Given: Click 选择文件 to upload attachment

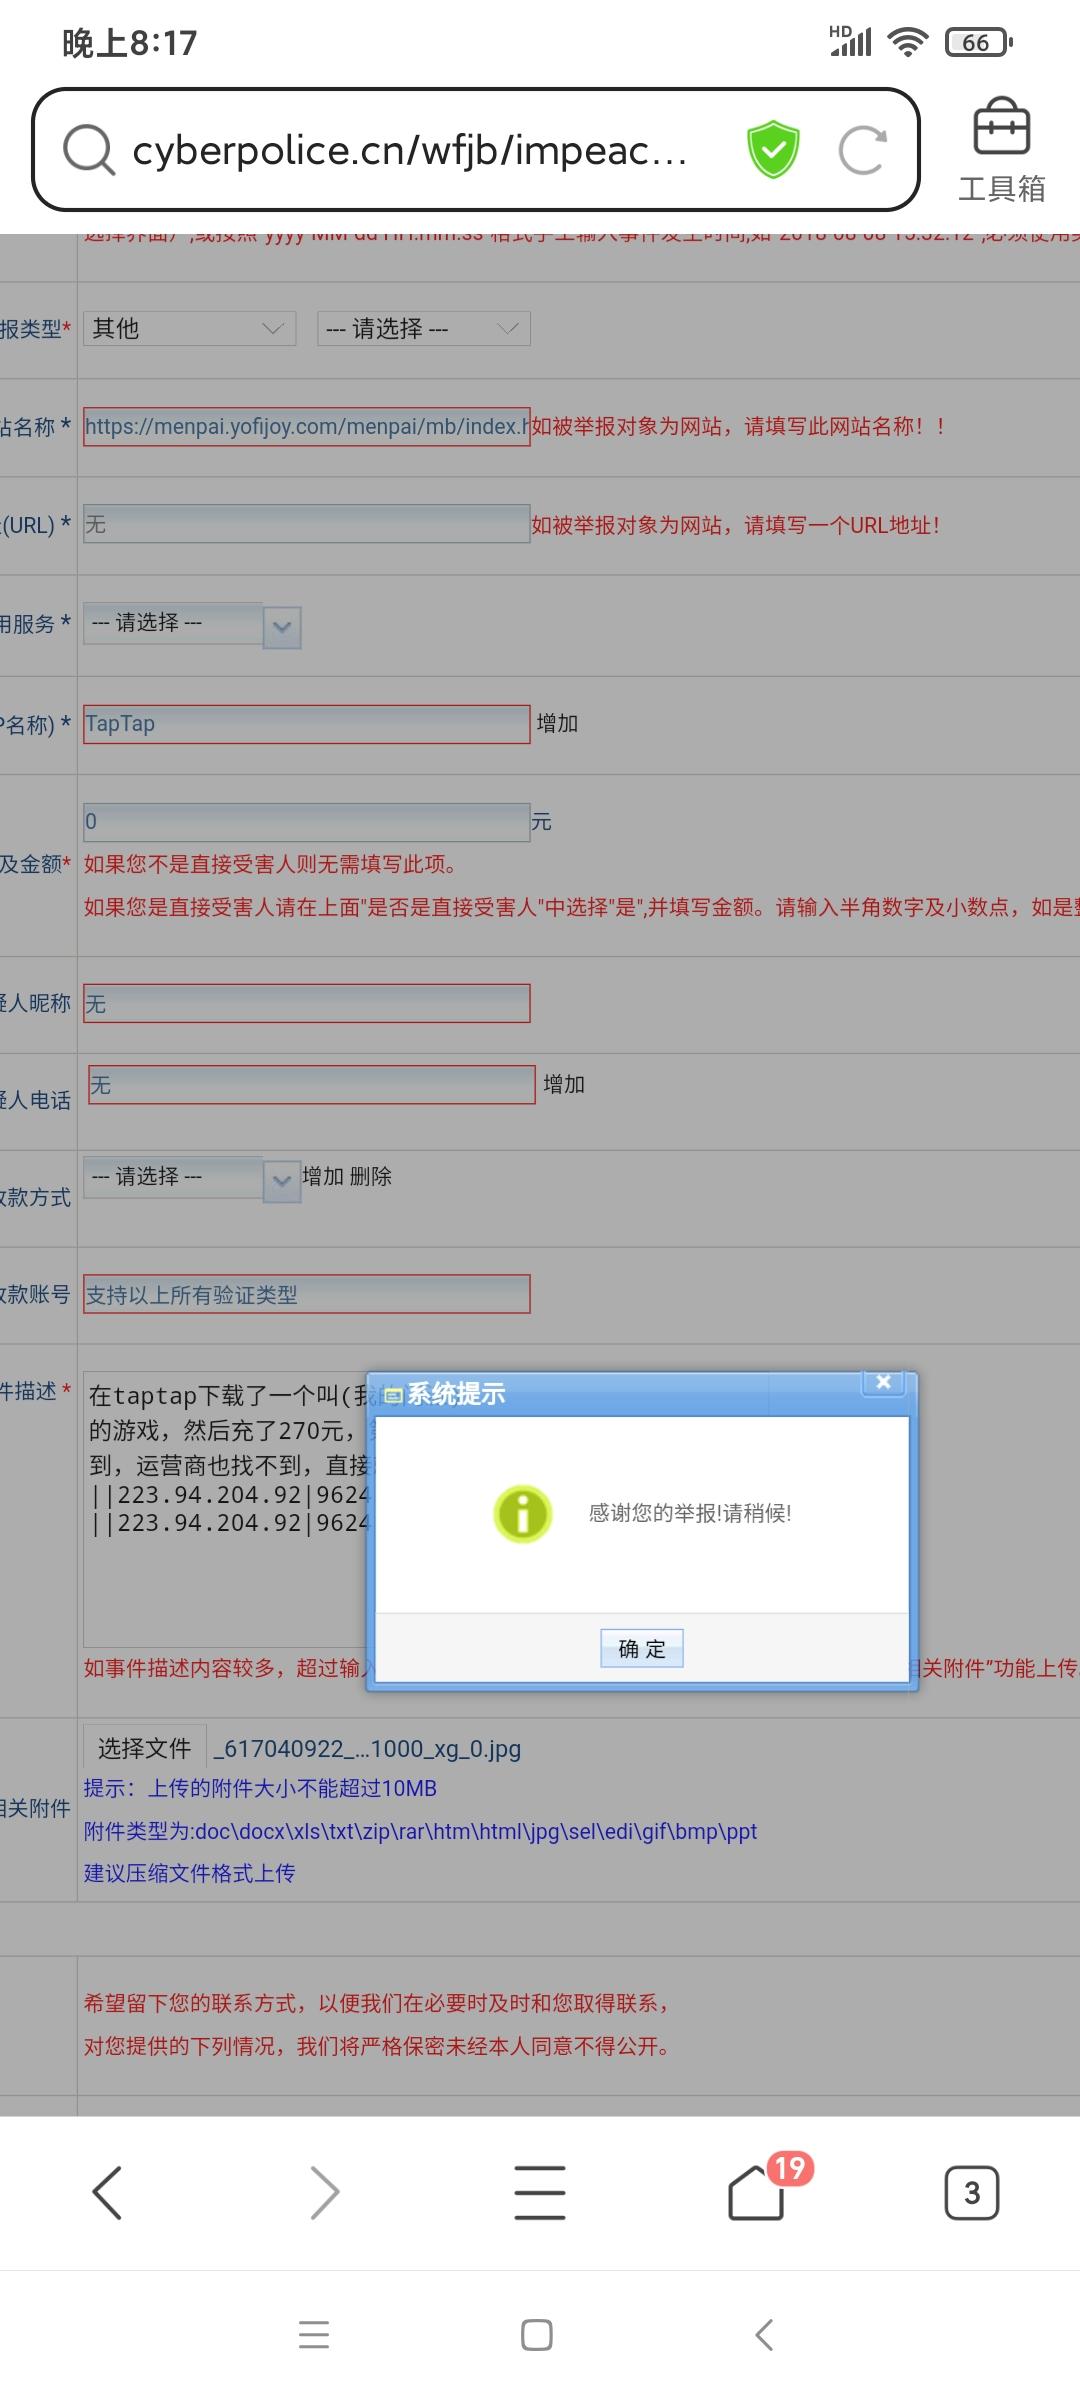Looking at the screenshot, I should click(144, 1748).
